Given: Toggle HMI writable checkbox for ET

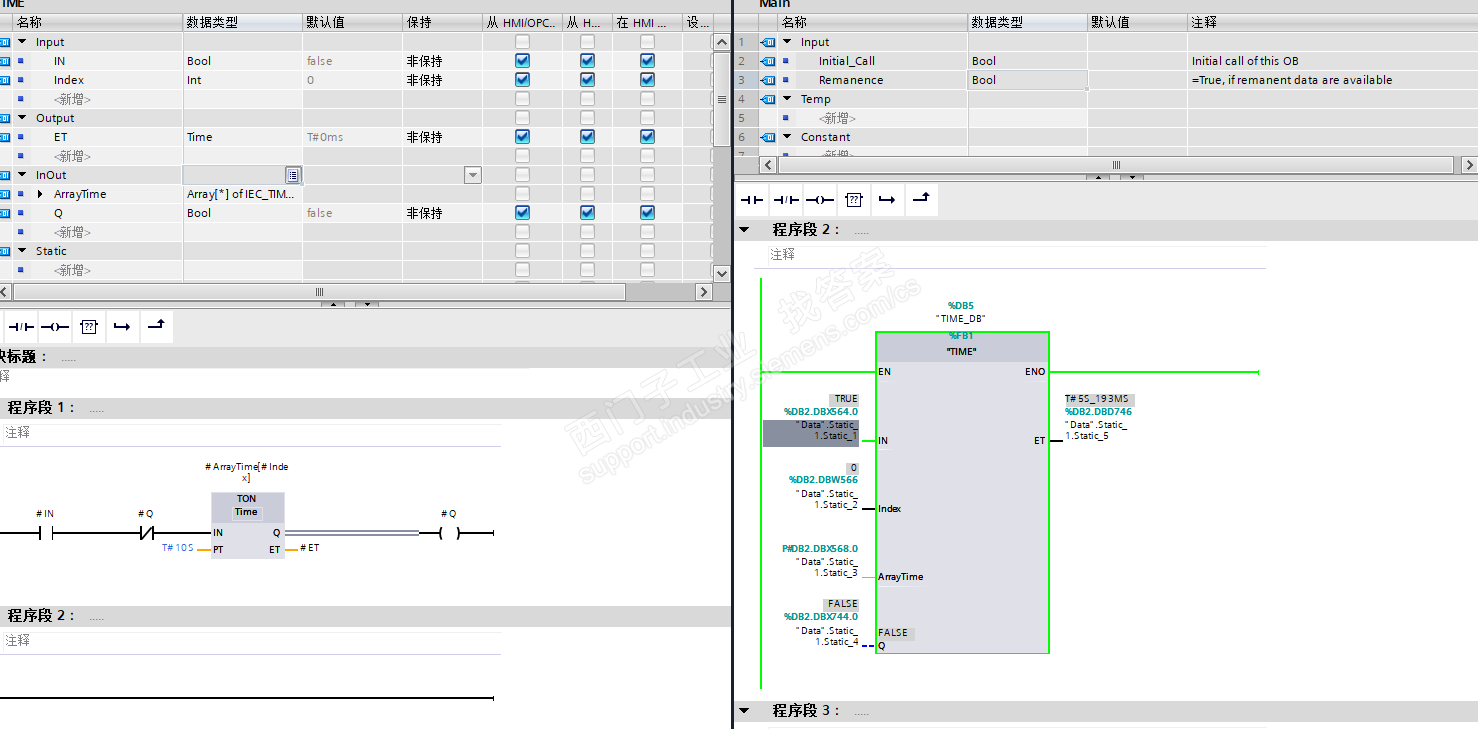Looking at the screenshot, I should 587,137.
